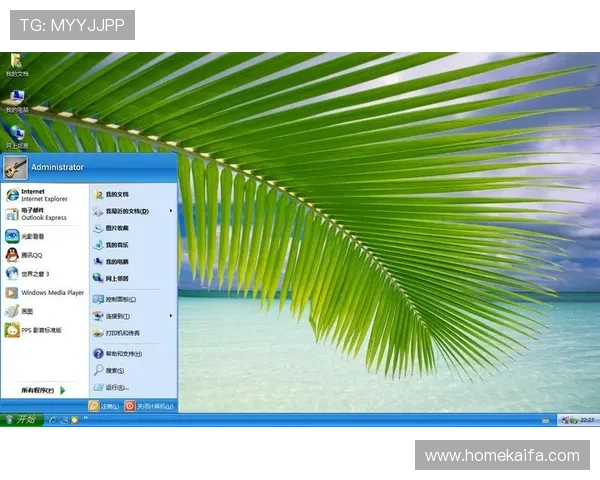Open the 画图 paint program
Image resolution: width=600 pixels, height=480 pixels.
(25, 311)
